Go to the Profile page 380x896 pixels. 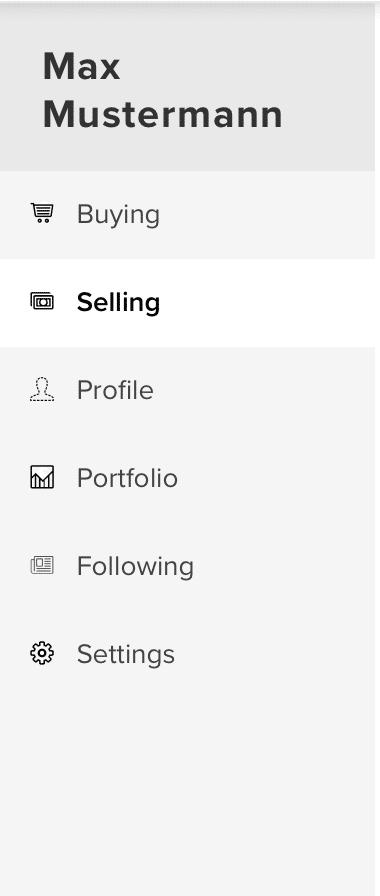point(115,390)
